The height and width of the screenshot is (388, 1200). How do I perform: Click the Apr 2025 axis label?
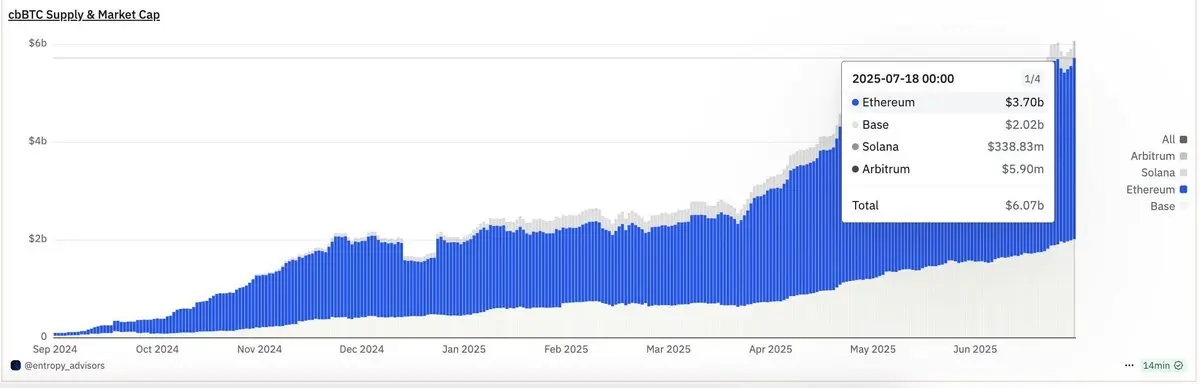tap(770, 349)
